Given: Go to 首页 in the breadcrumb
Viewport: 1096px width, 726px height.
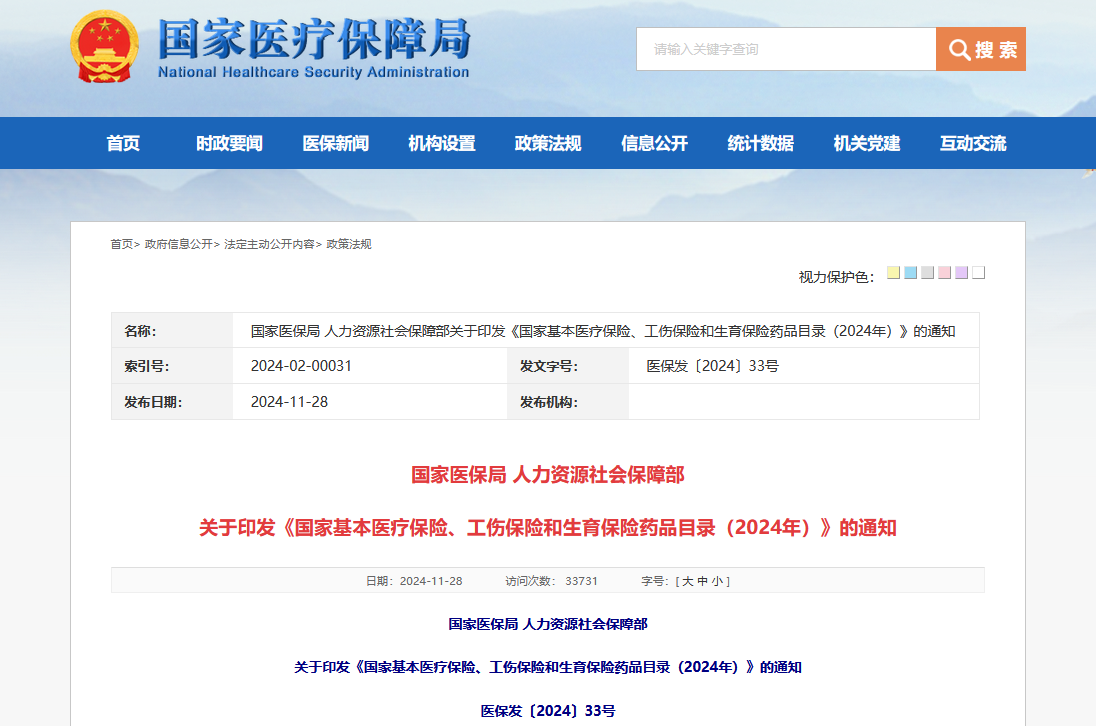Looking at the screenshot, I should tap(122, 244).
